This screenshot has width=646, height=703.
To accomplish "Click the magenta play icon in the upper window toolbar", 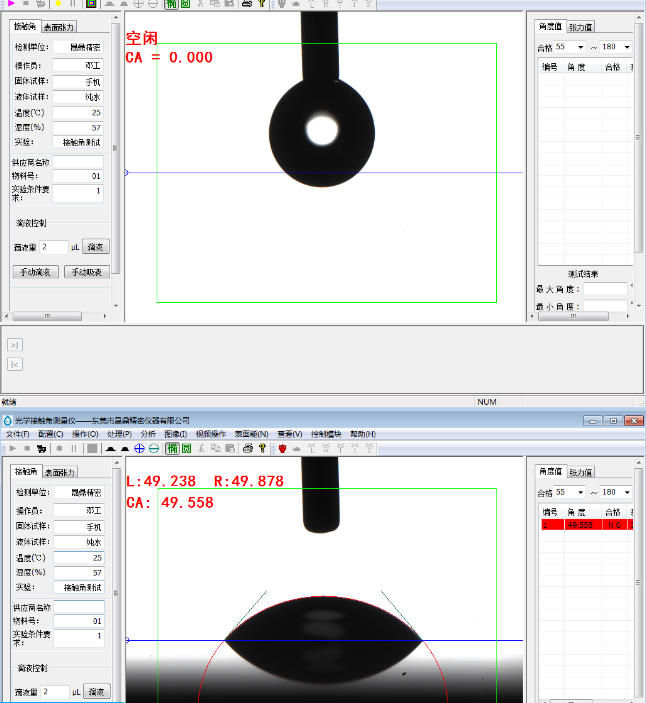I will tap(12, 4).
